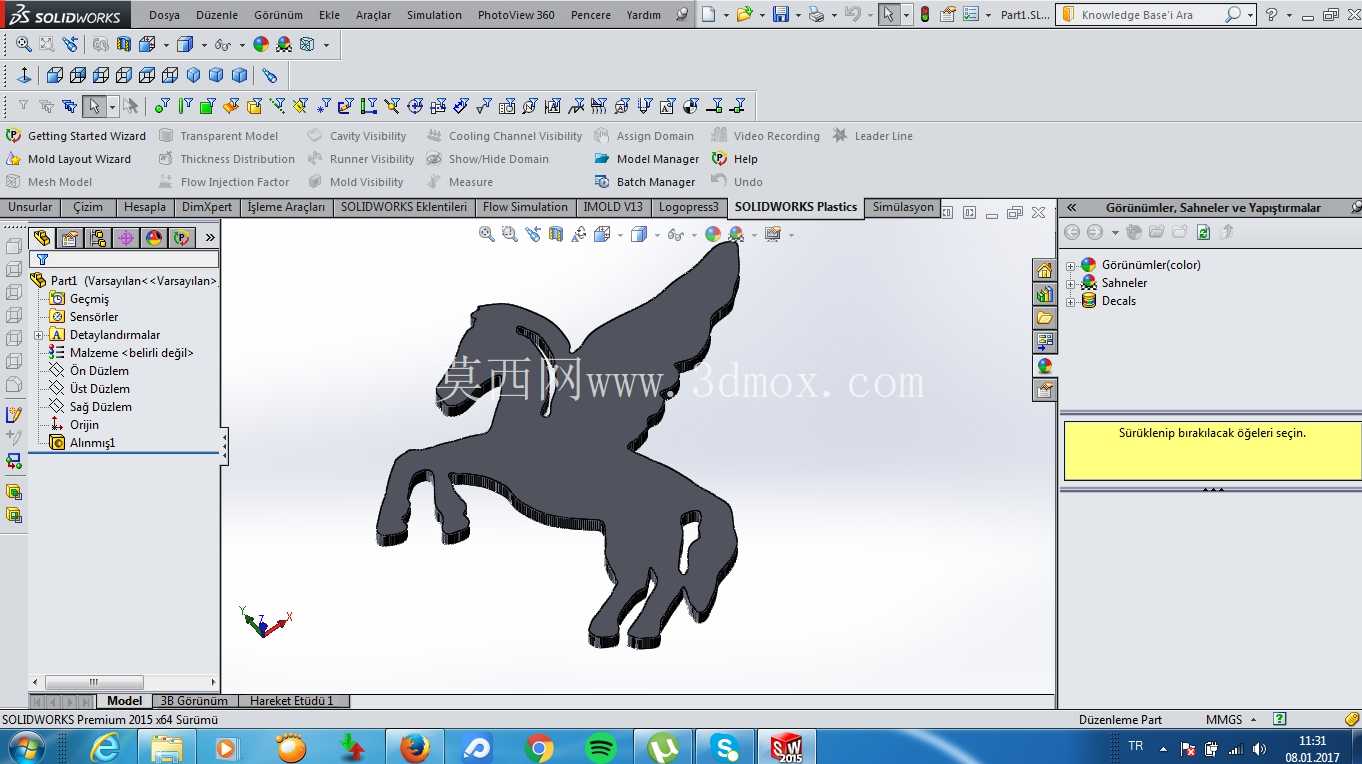Select Ön Düzlem in the feature tree
The height and width of the screenshot is (764, 1362).
click(89, 371)
